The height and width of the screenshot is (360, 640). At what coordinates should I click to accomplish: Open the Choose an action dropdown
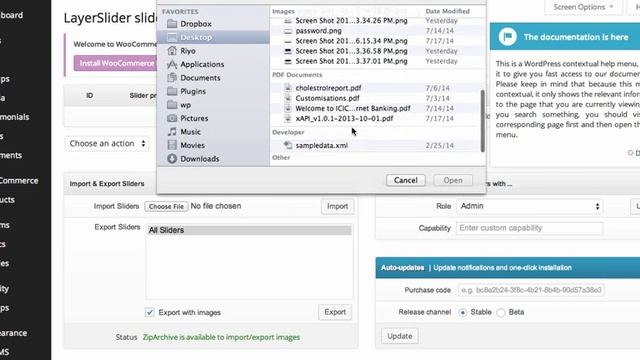[x=107, y=144]
